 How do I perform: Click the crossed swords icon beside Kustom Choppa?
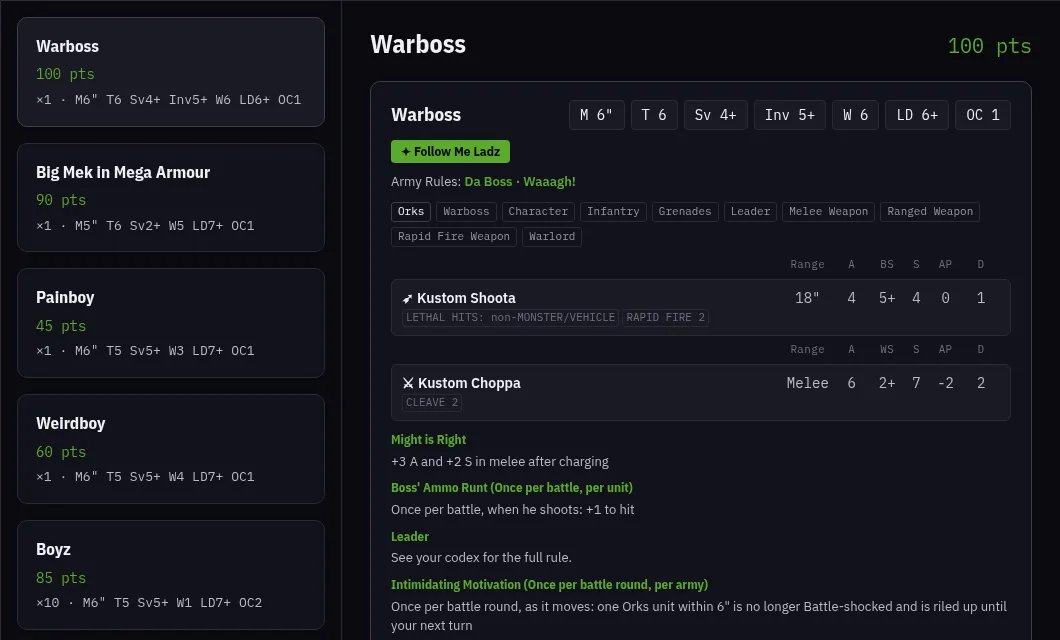click(408, 383)
